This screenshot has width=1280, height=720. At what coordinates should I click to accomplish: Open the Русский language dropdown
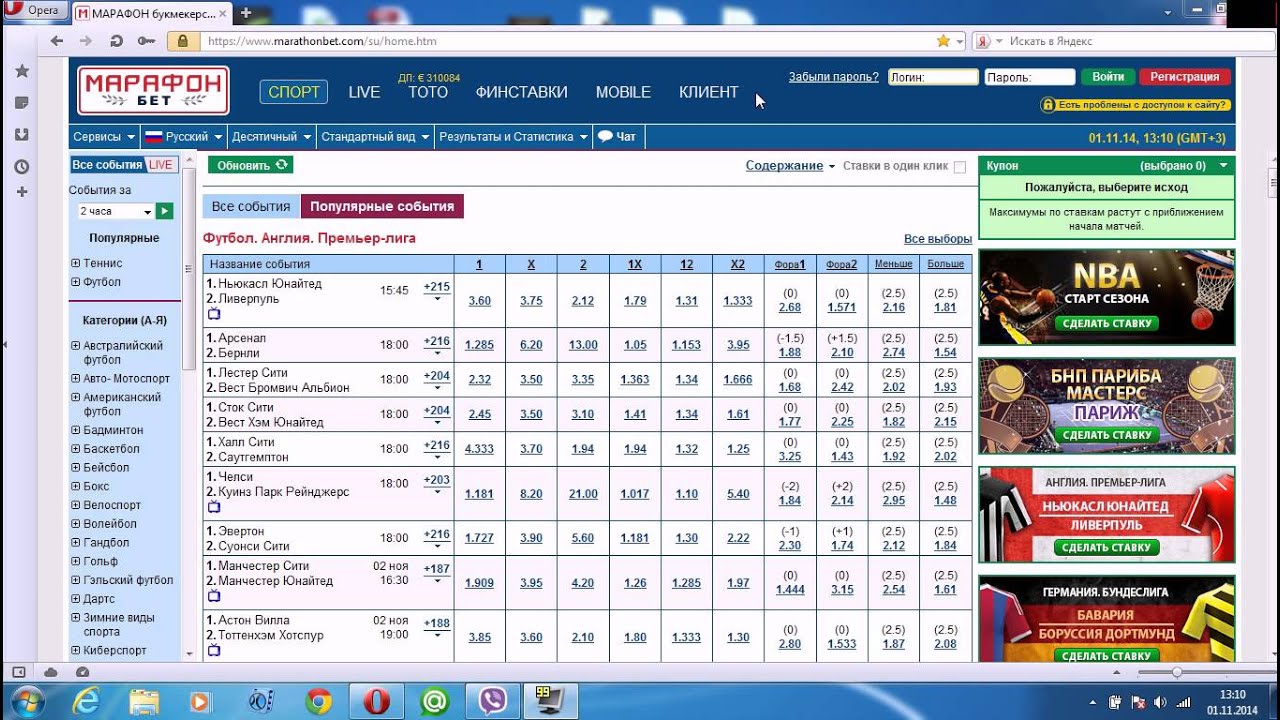pos(183,137)
